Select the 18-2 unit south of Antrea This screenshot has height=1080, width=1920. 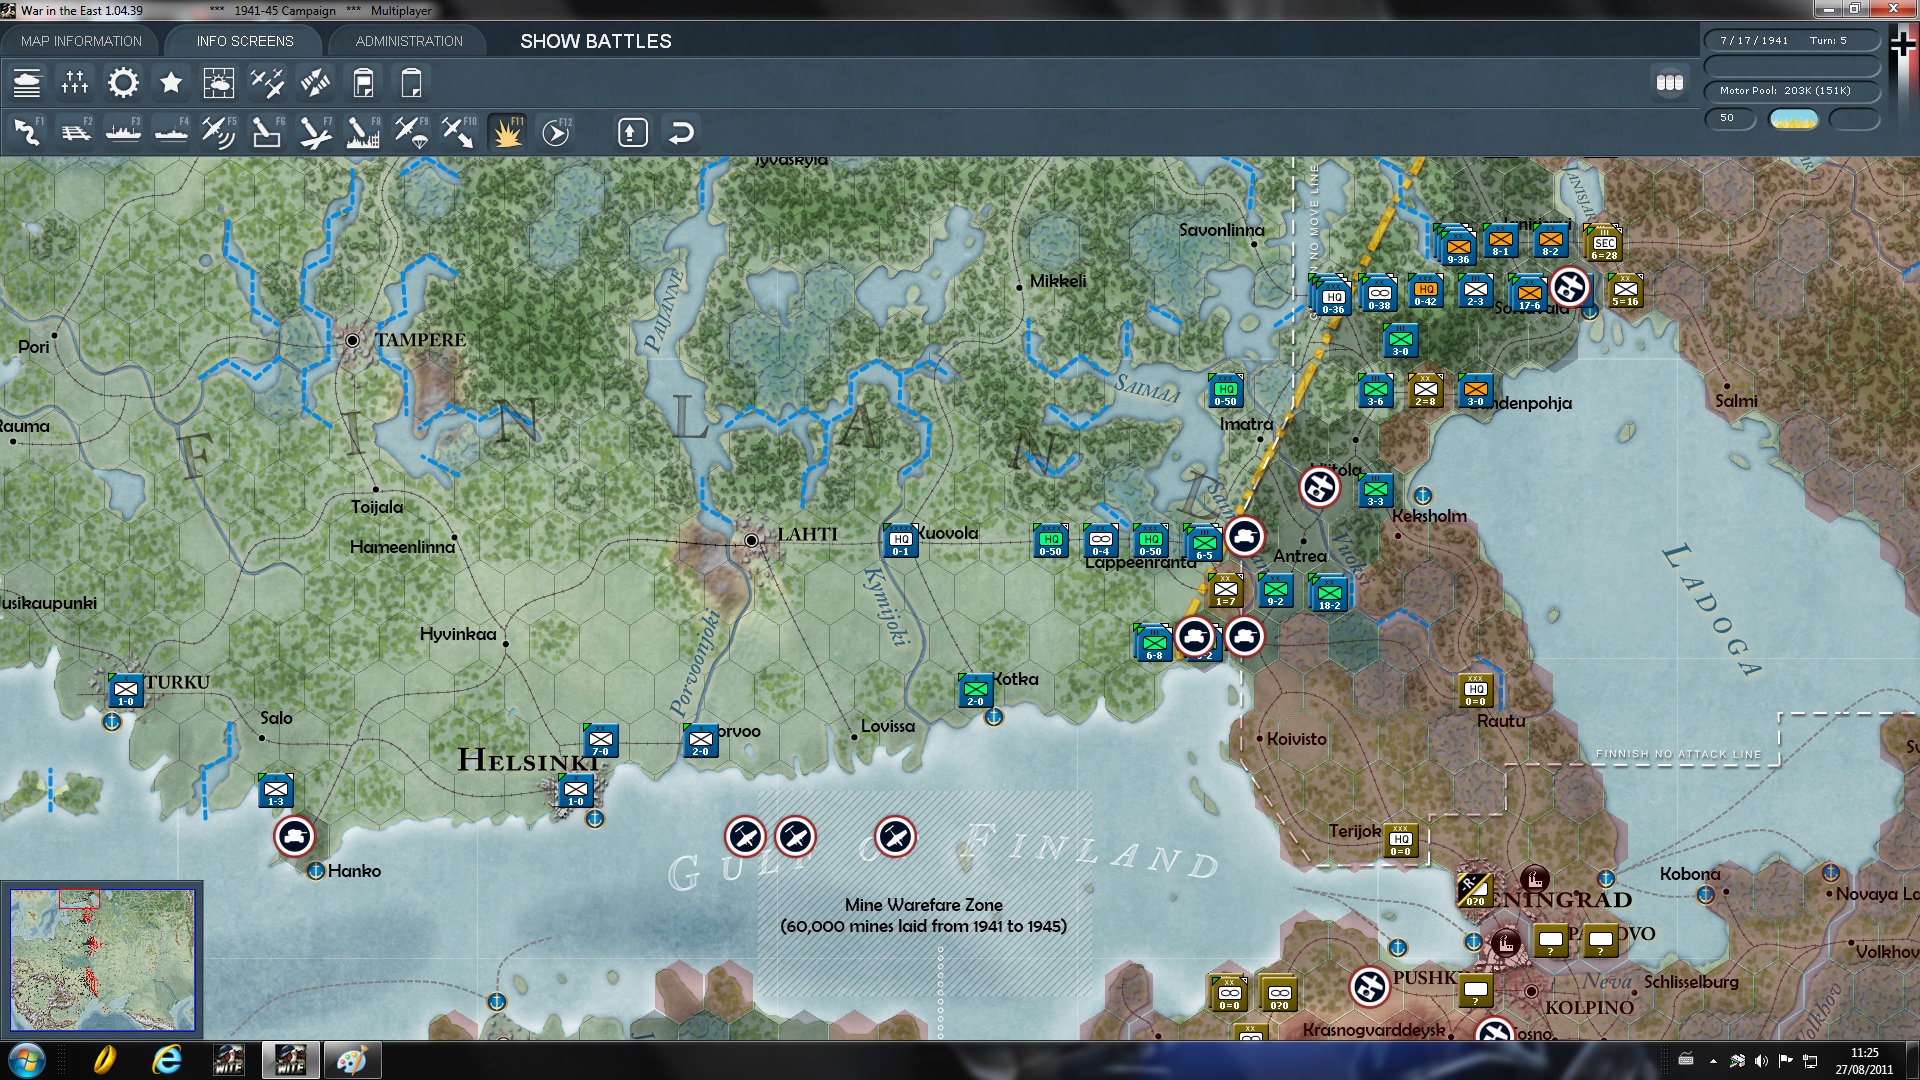[x=1329, y=594]
